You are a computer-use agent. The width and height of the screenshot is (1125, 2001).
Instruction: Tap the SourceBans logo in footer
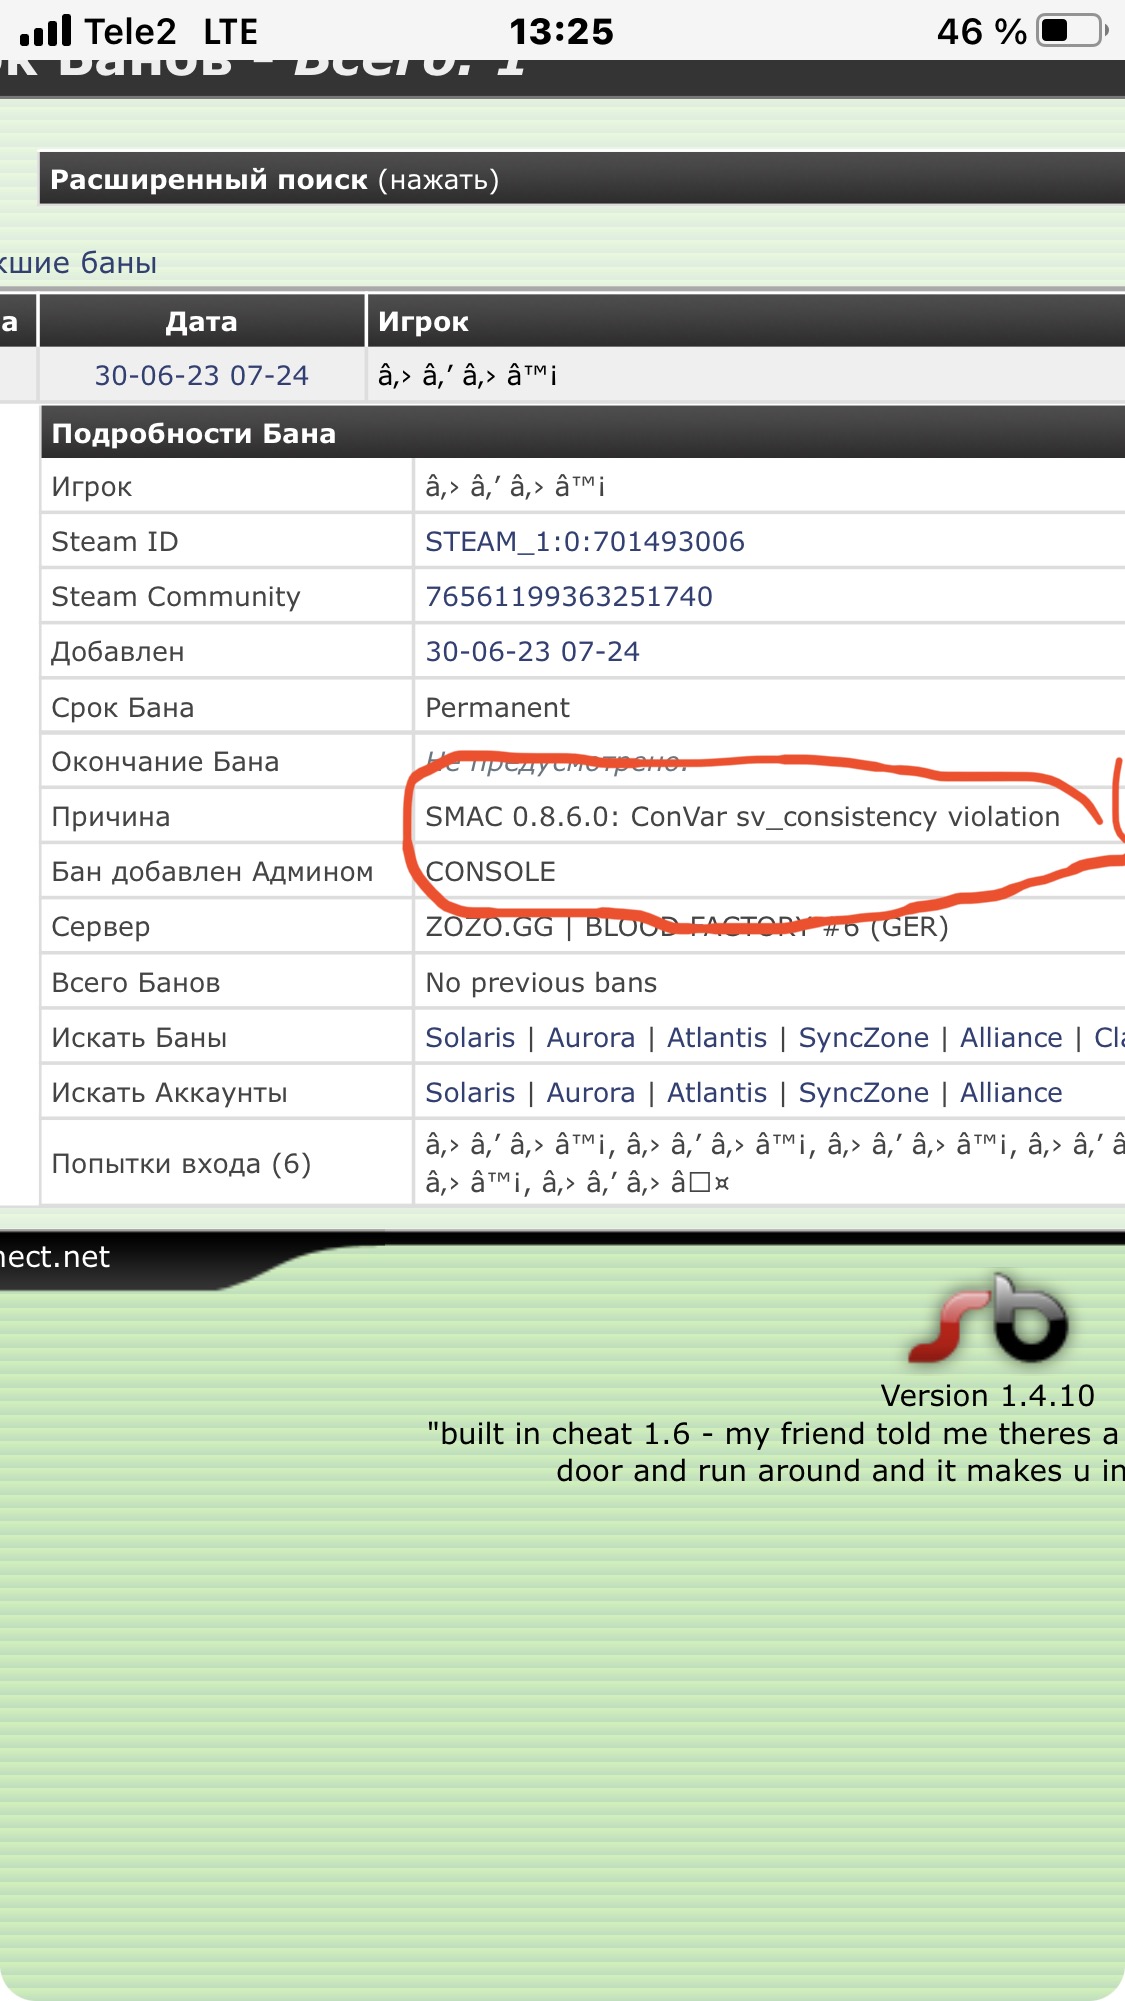point(989,1320)
